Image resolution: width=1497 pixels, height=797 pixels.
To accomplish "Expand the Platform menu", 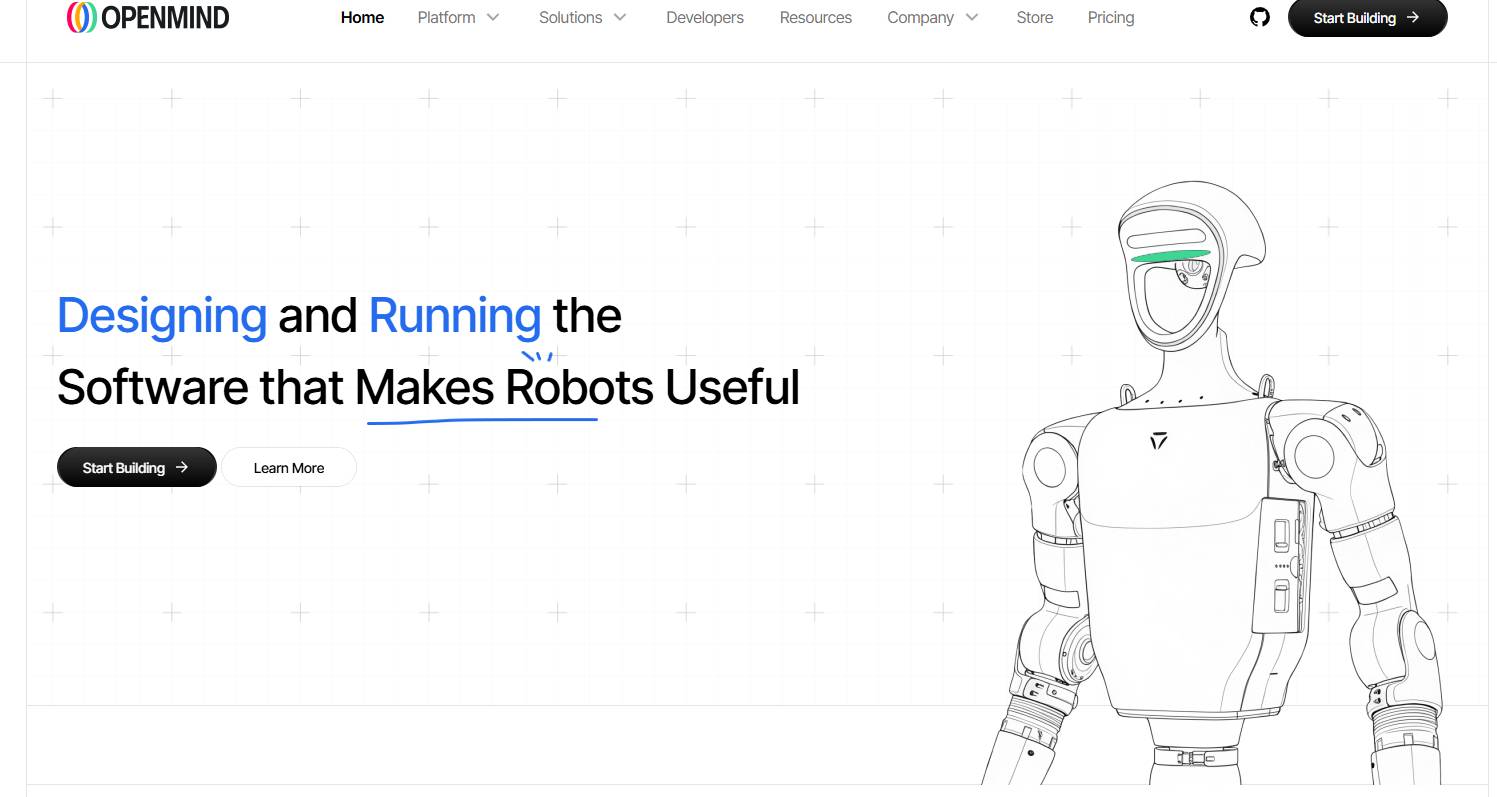I will [446, 17].
